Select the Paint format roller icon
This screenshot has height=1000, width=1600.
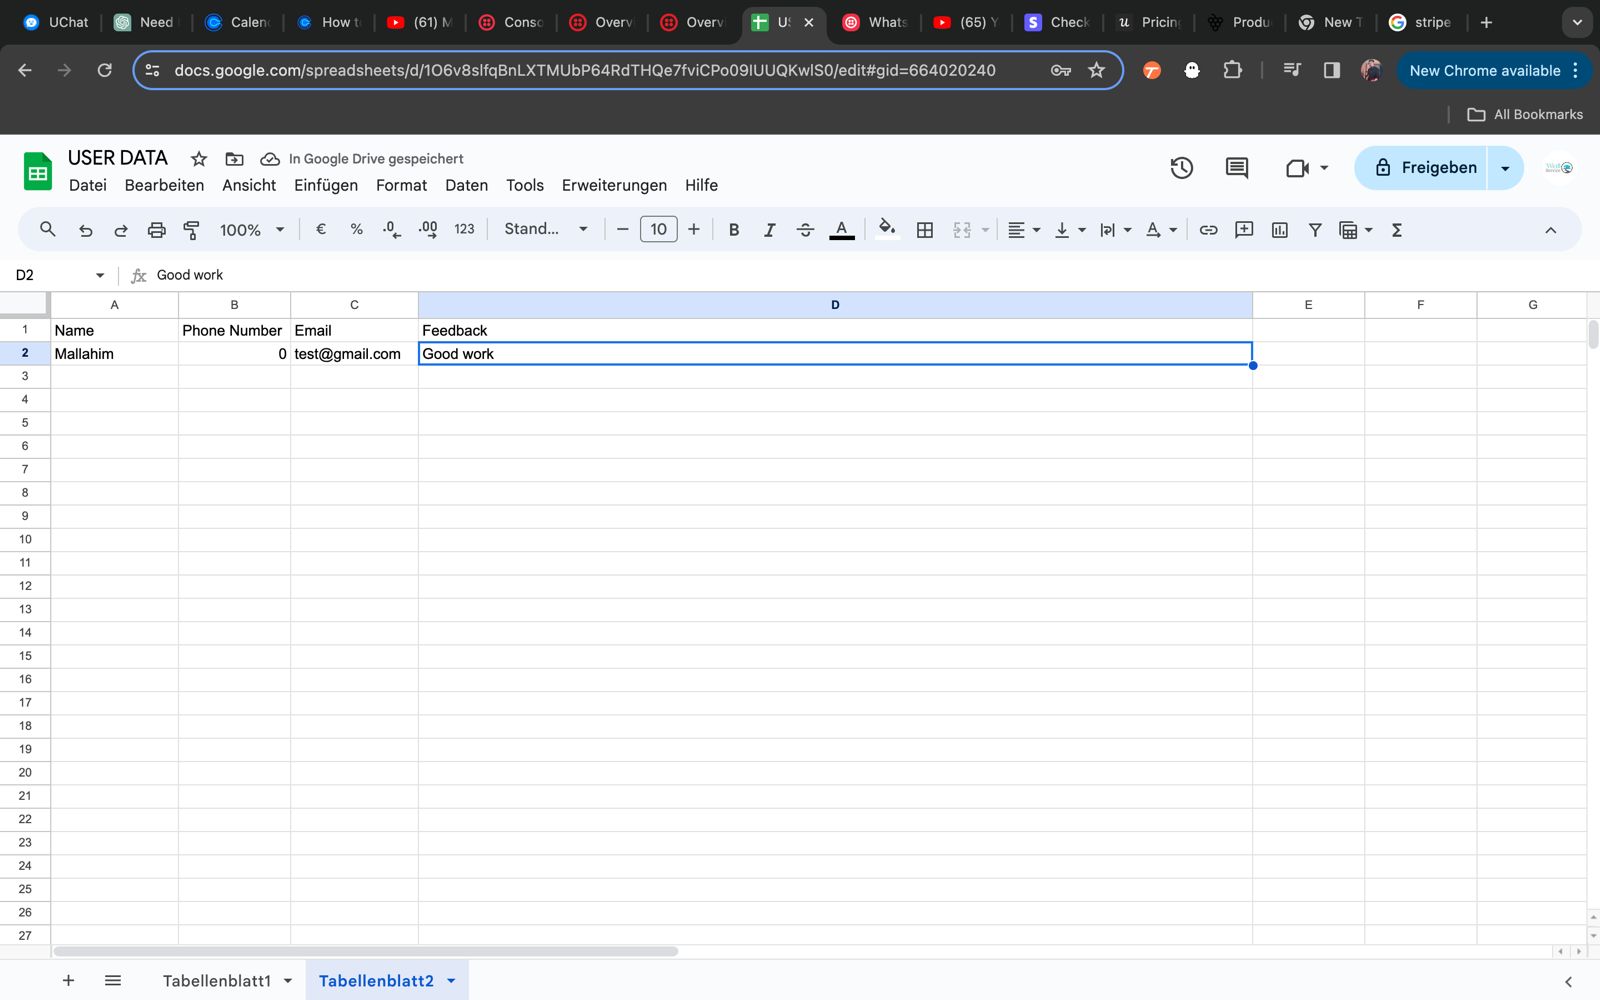pyautogui.click(x=192, y=230)
